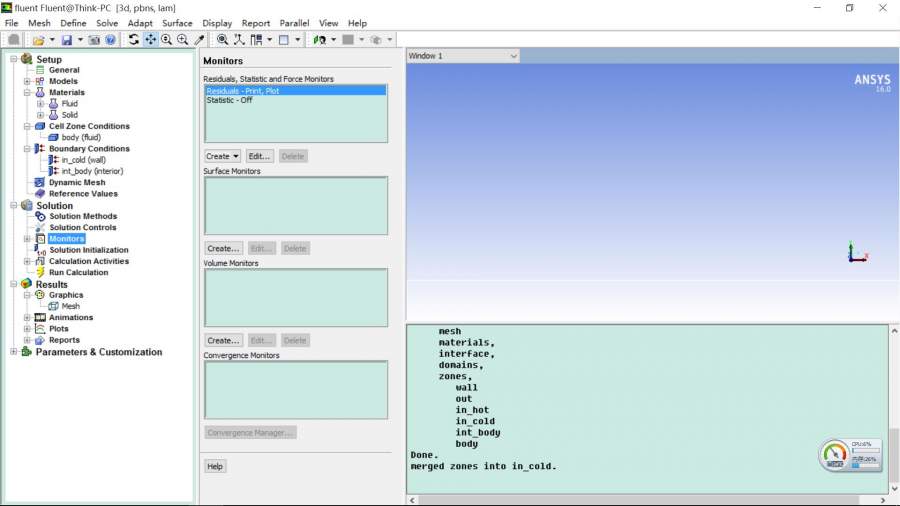
Task: Click the Solution Controls tree icon
Action: (x=40, y=228)
